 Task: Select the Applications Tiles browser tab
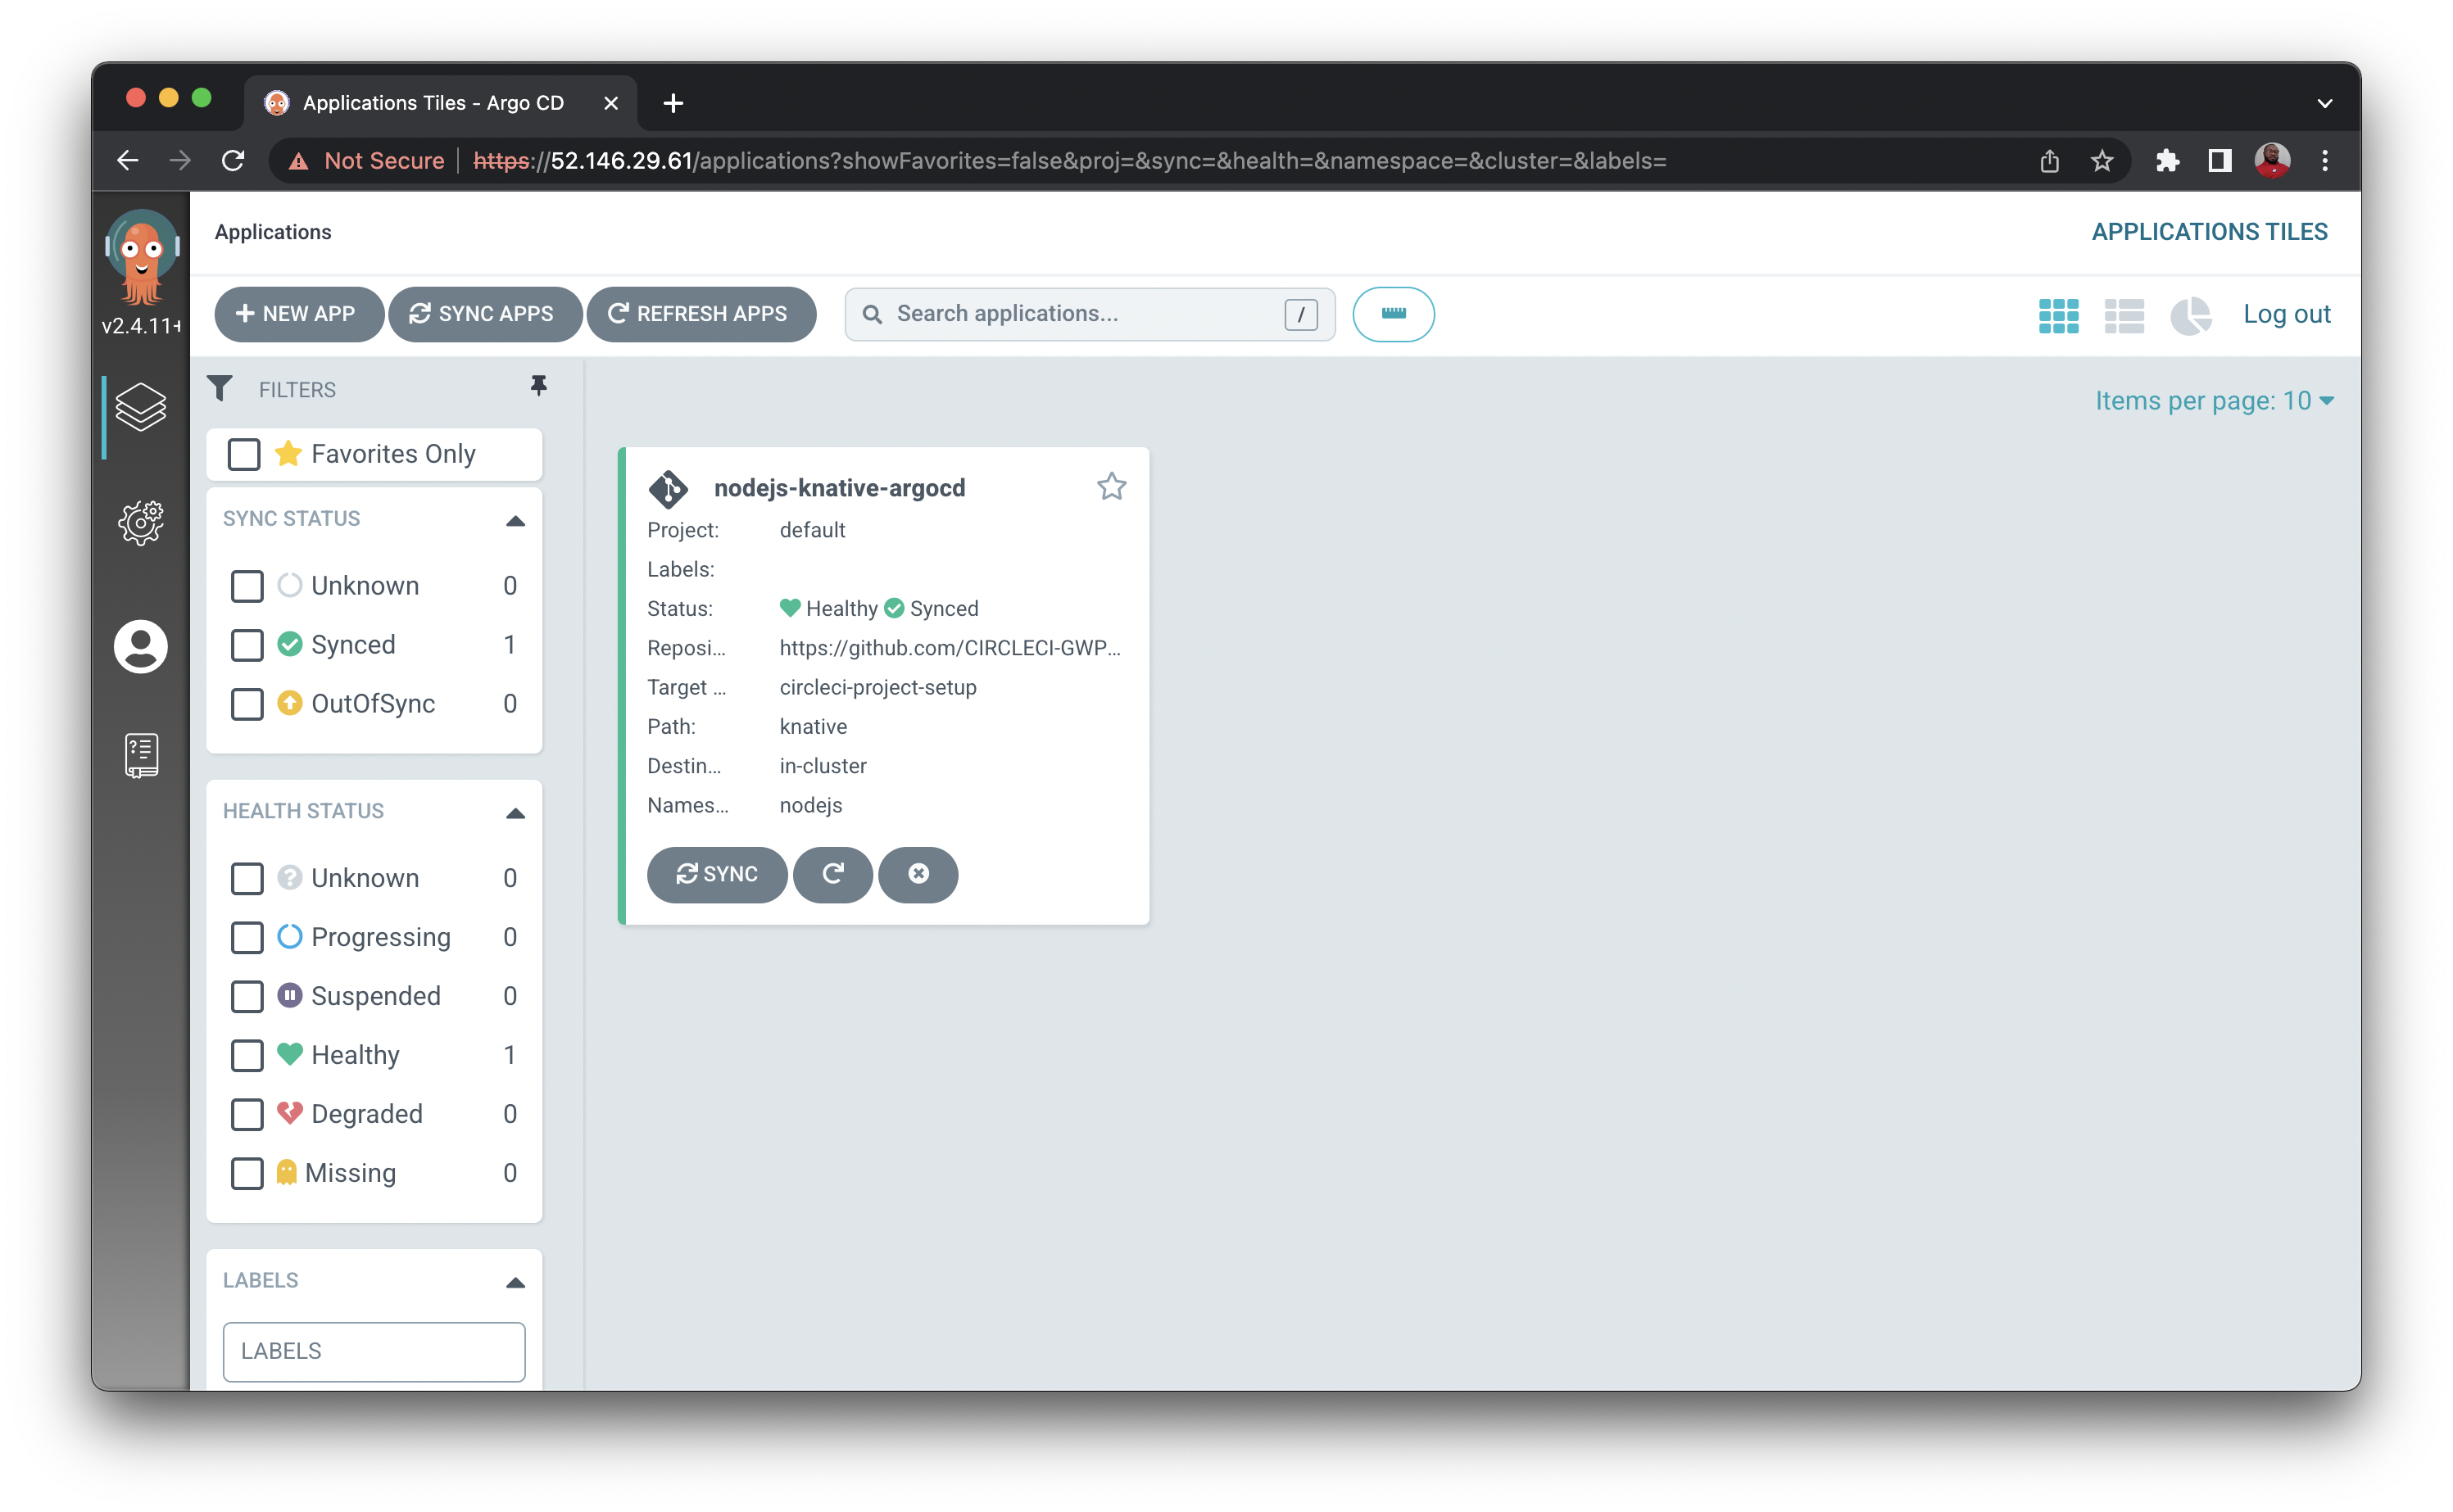point(432,102)
